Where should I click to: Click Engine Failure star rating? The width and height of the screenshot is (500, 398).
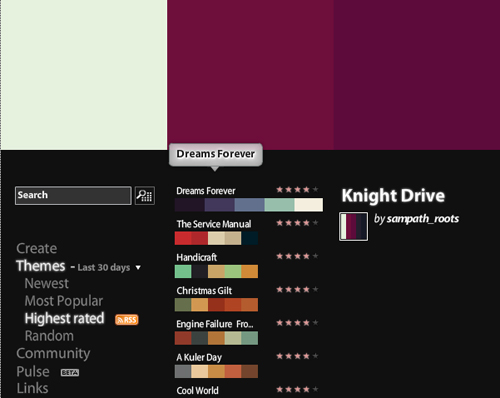click(x=297, y=323)
